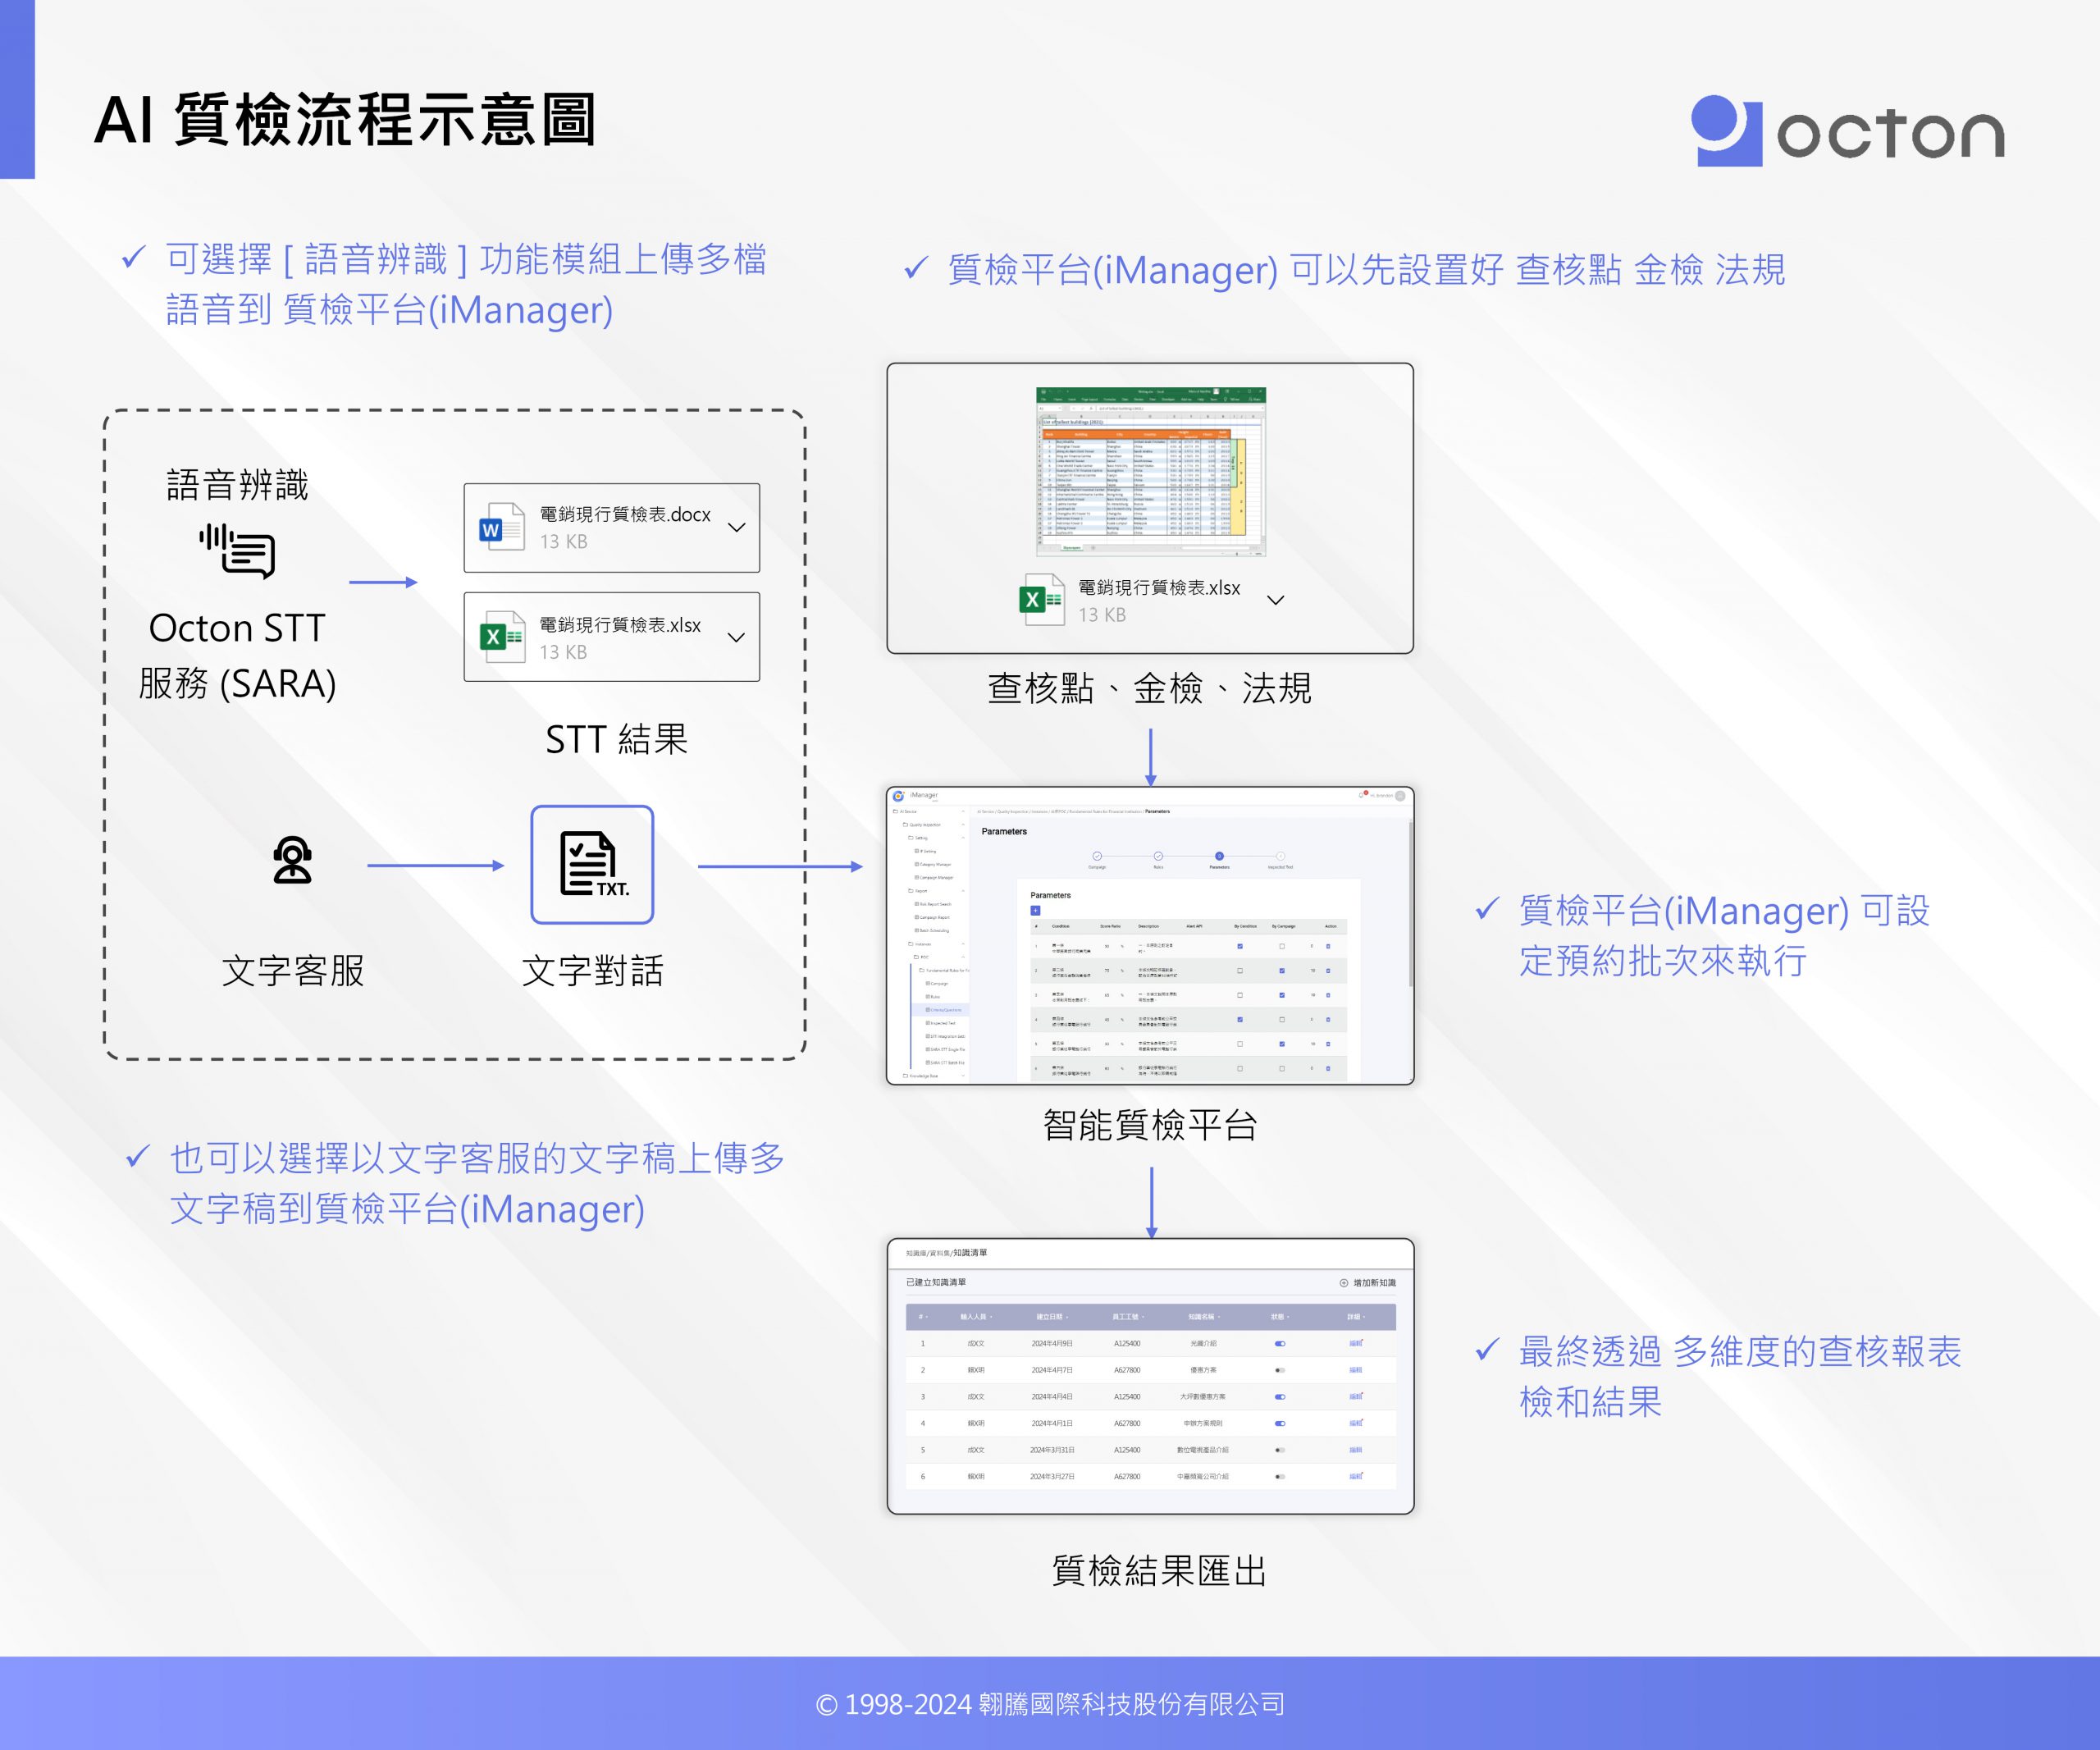Image resolution: width=2100 pixels, height=1750 pixels.
Task: Click the 語音辨識 speech recognition icon
Action: (x=237, y=551)
